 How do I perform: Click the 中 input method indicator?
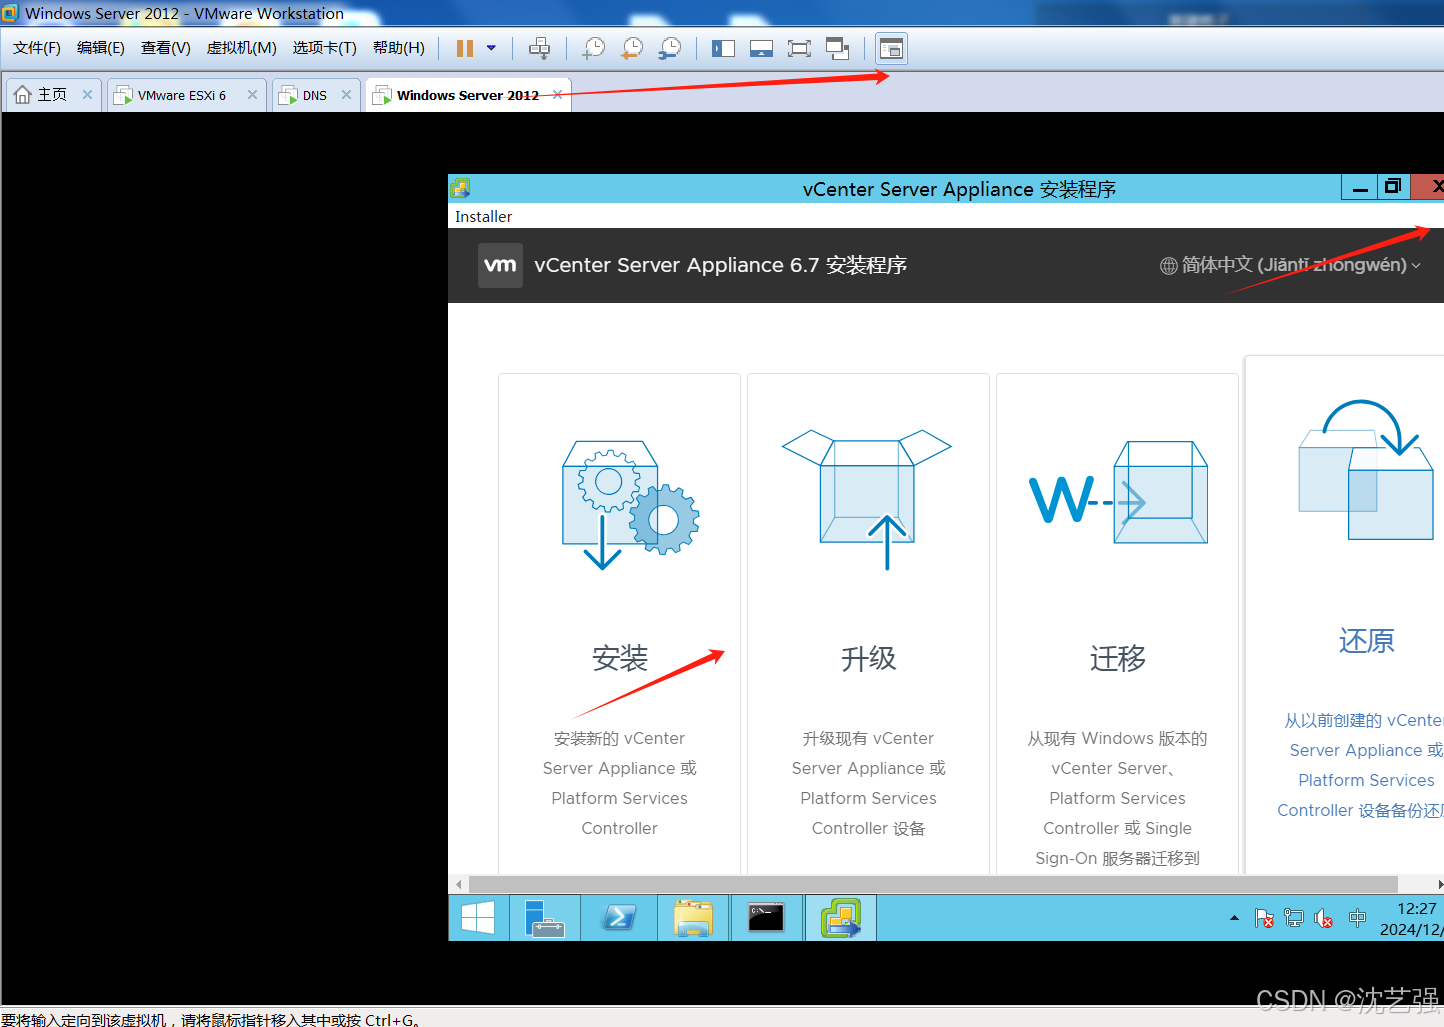coord(1357,918)
